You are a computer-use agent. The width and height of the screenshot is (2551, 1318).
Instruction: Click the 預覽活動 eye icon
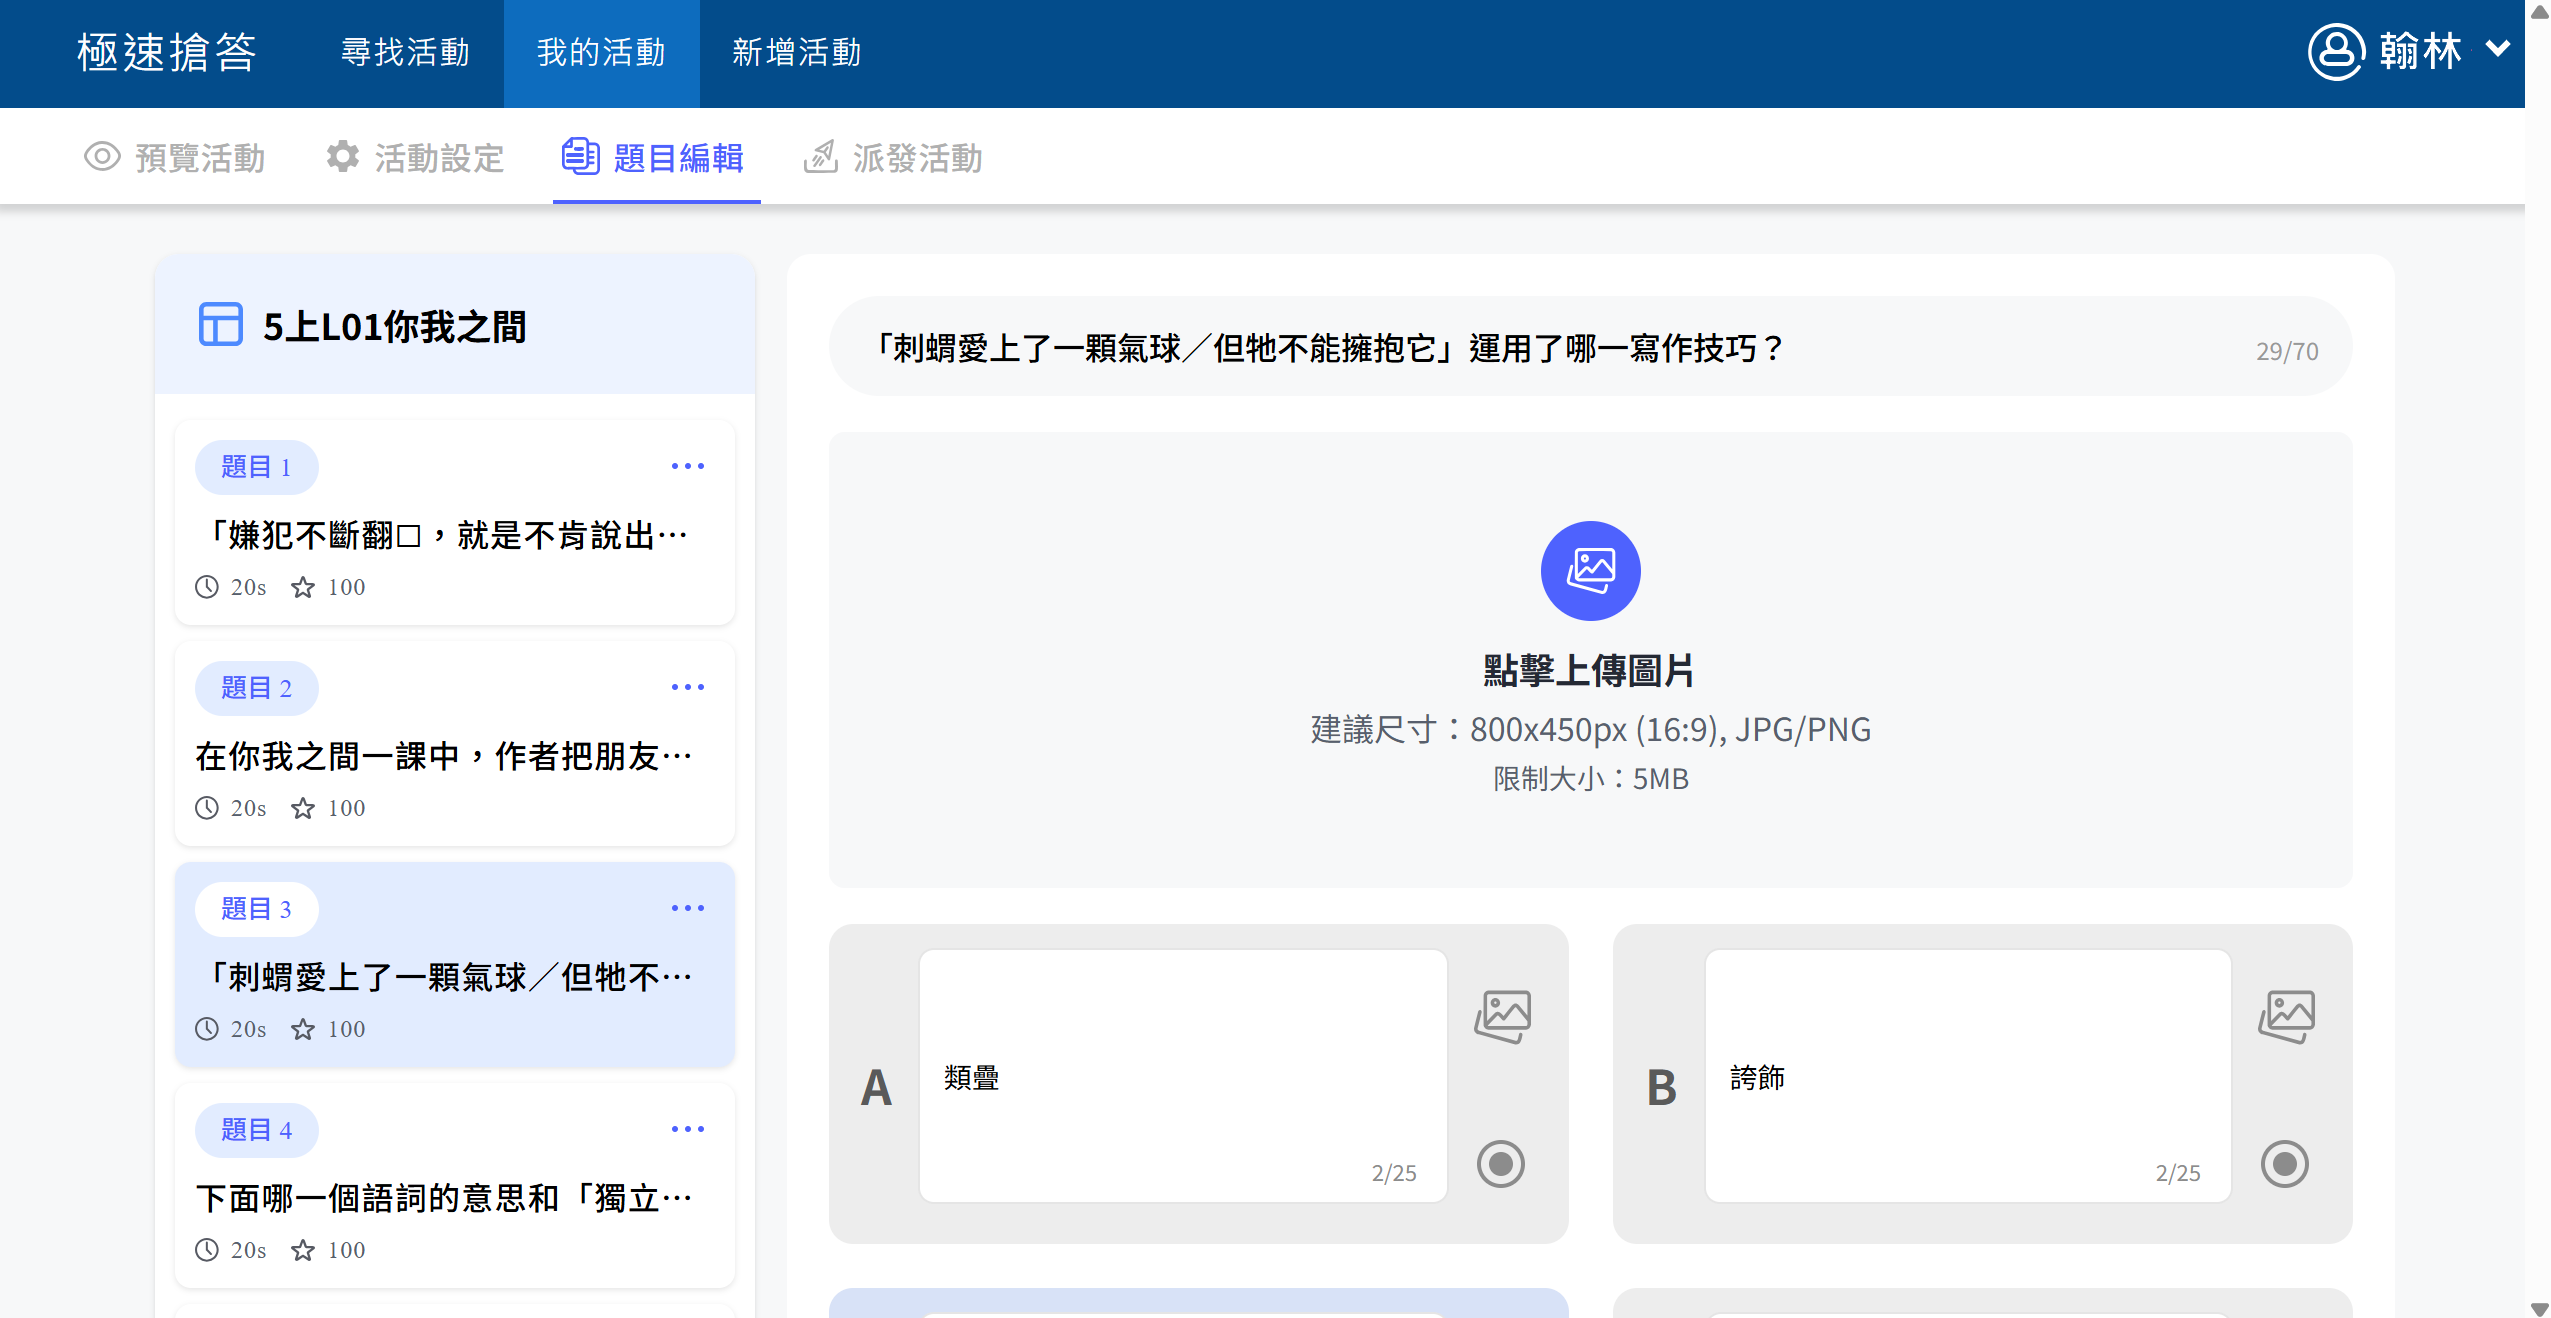(x=102, y=157)
